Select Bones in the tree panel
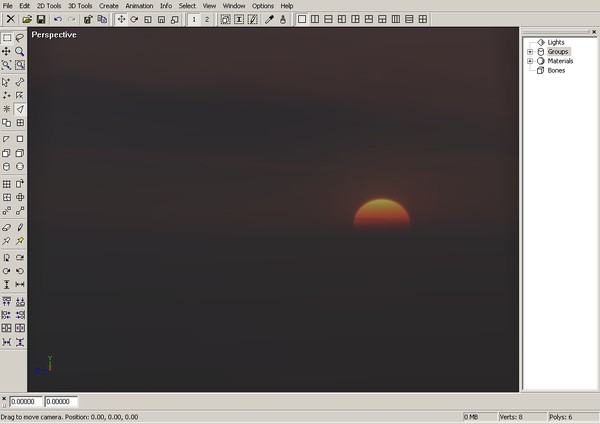The height and width of the screenshot is (424, 600). (556, 70)
